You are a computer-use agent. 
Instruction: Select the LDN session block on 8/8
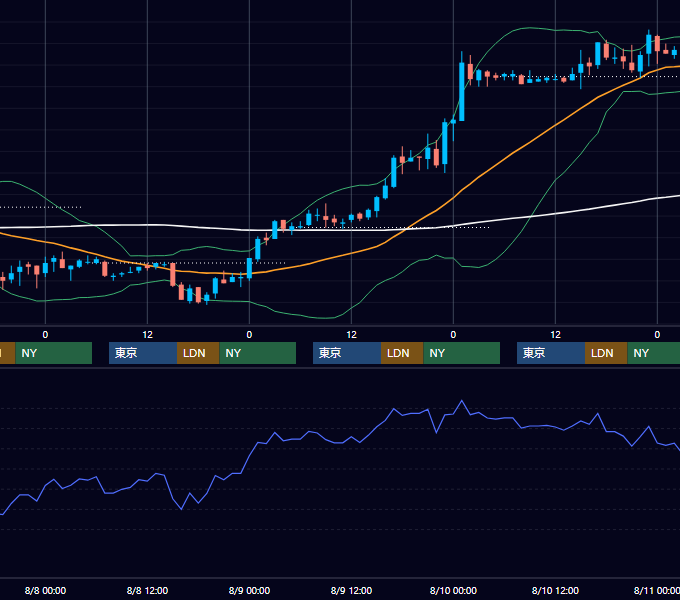pos(198,353)
